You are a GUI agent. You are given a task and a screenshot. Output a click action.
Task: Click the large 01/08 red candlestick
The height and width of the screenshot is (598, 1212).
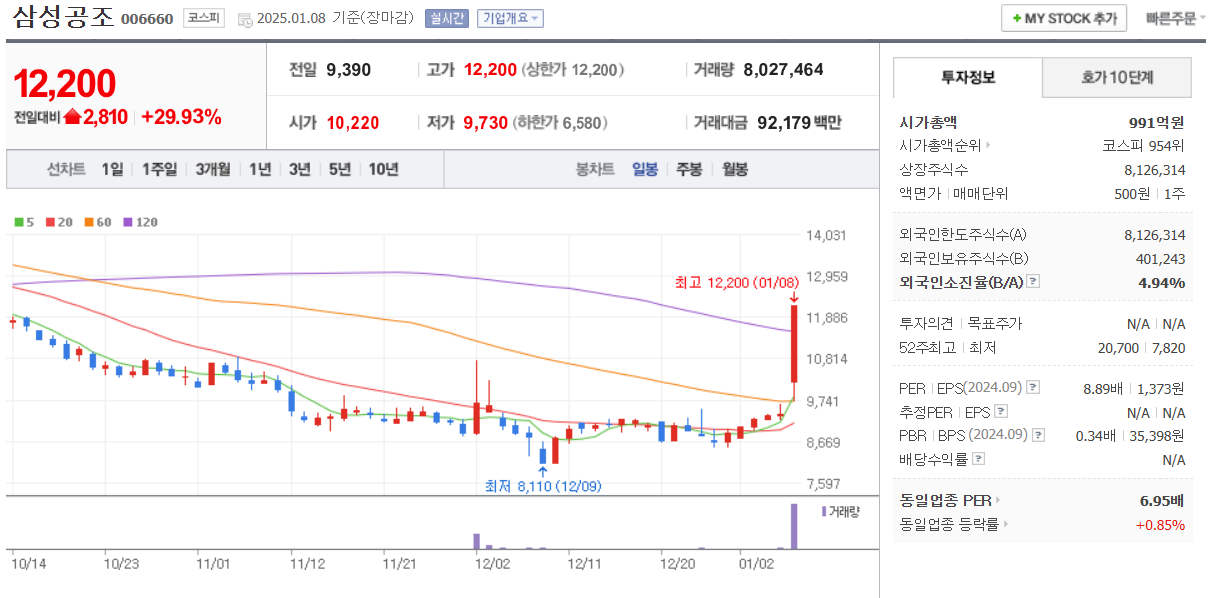pyautogui.click(x=794, y=343)
